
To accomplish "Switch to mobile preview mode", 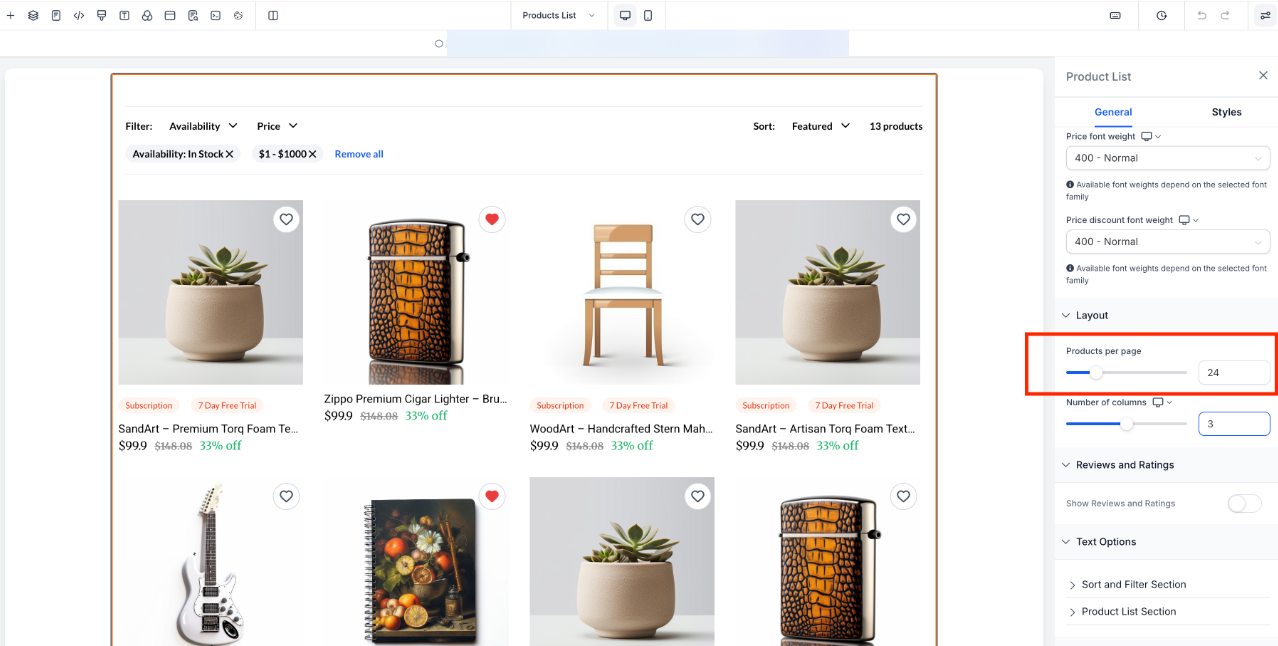I will pos(648,15).
